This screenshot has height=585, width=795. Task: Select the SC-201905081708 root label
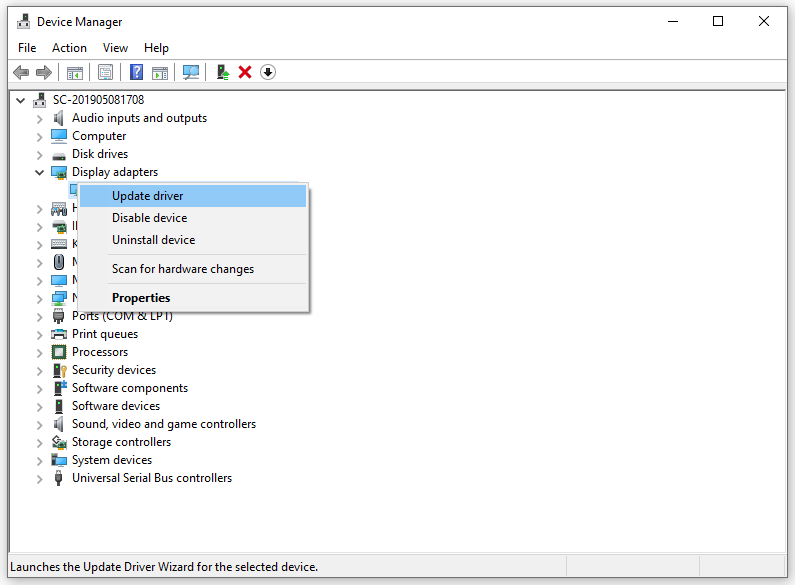pyautogui.click(x=98, y=100)
